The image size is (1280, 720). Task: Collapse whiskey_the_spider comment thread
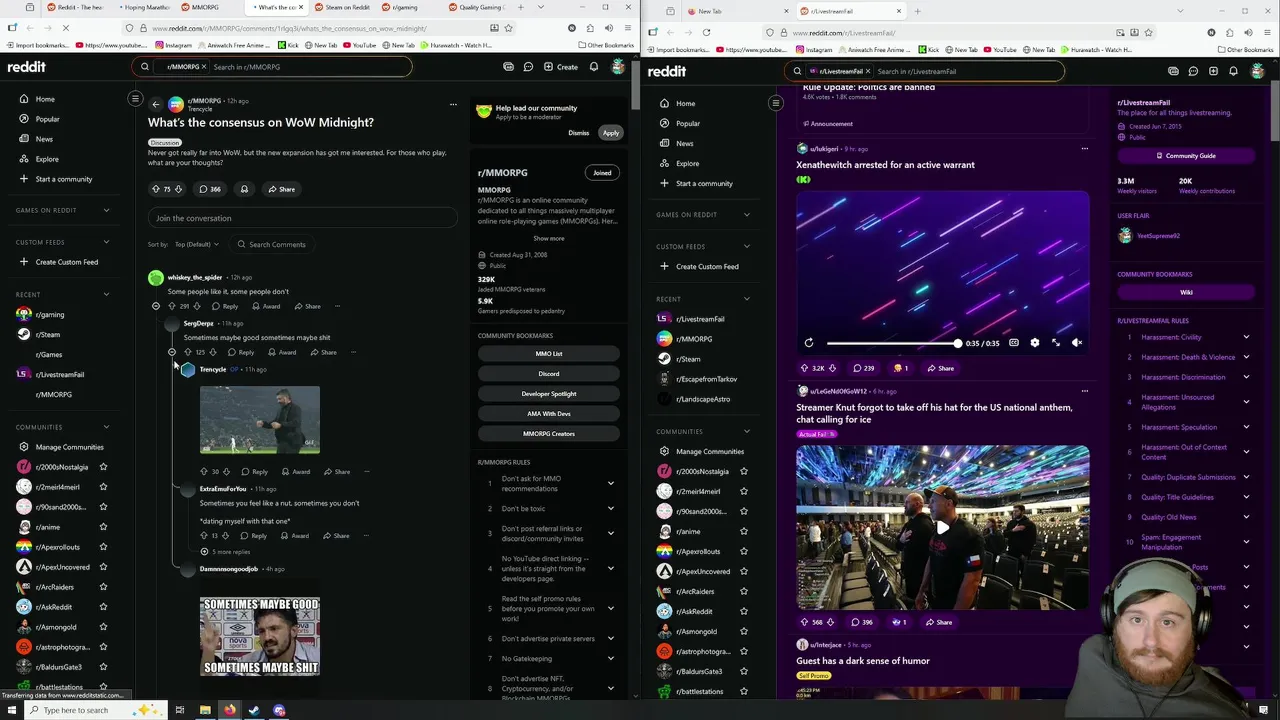coord(155,306)
